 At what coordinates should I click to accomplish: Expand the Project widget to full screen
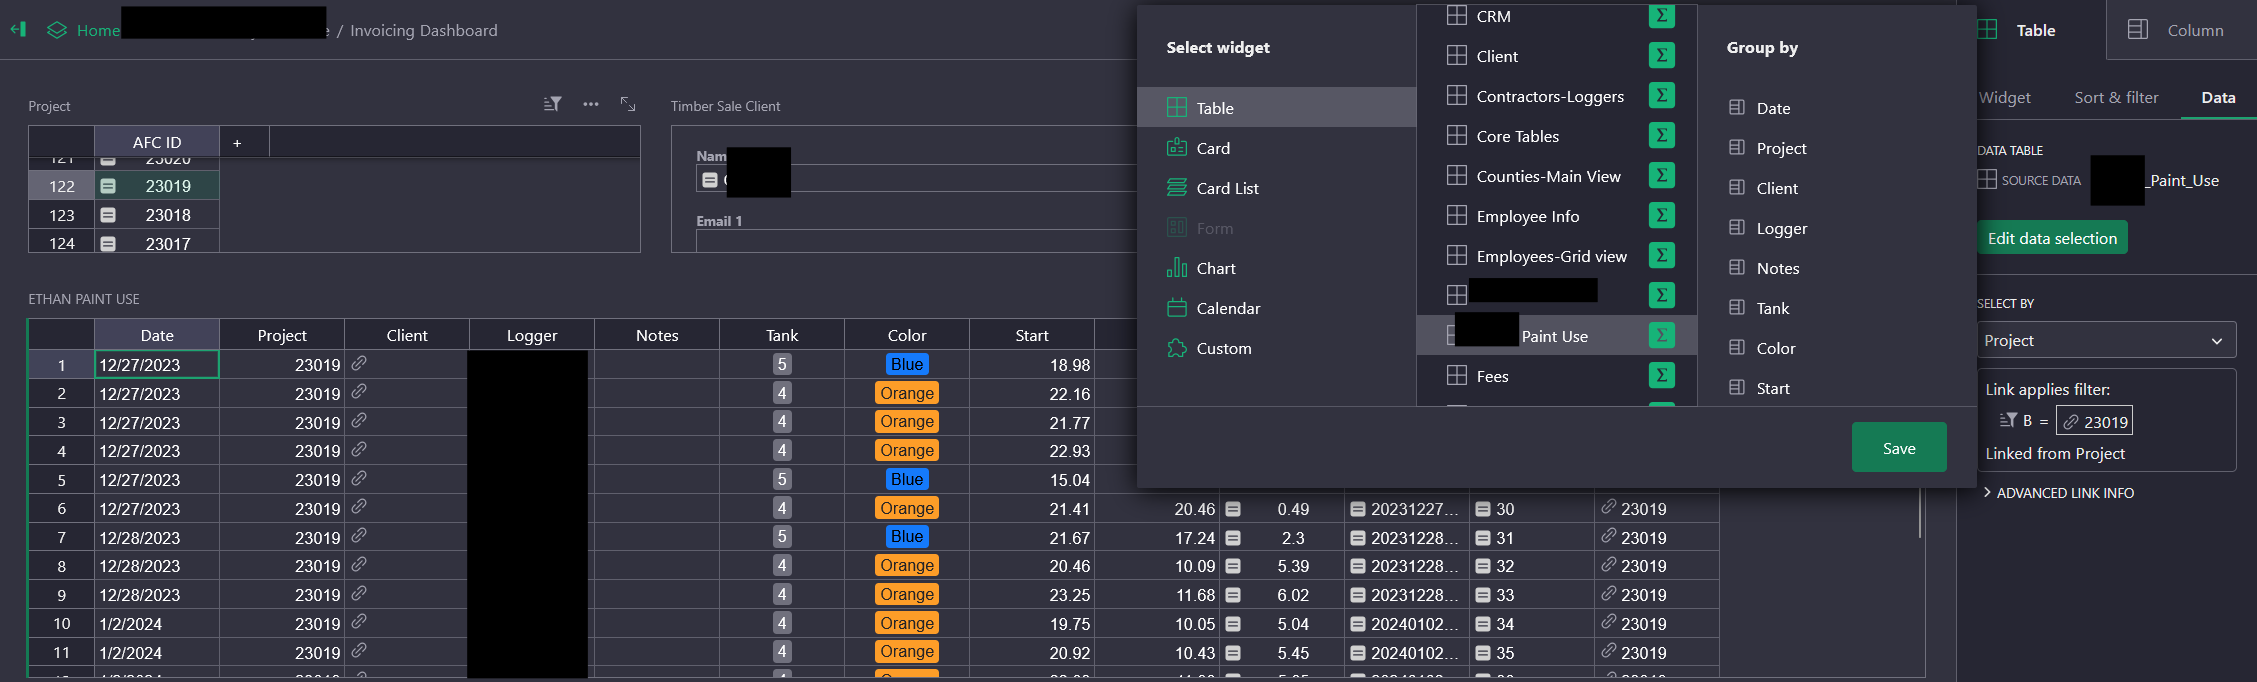tap(628, 104)
